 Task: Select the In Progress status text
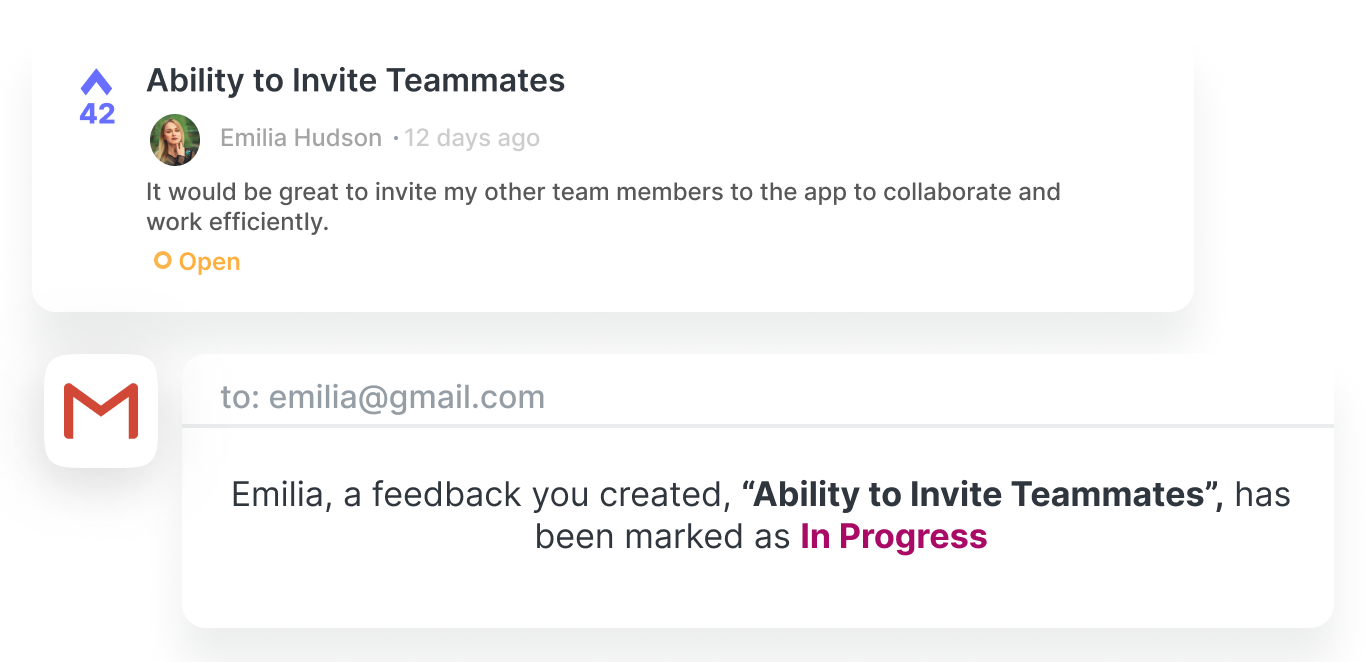tap(894, 537)
